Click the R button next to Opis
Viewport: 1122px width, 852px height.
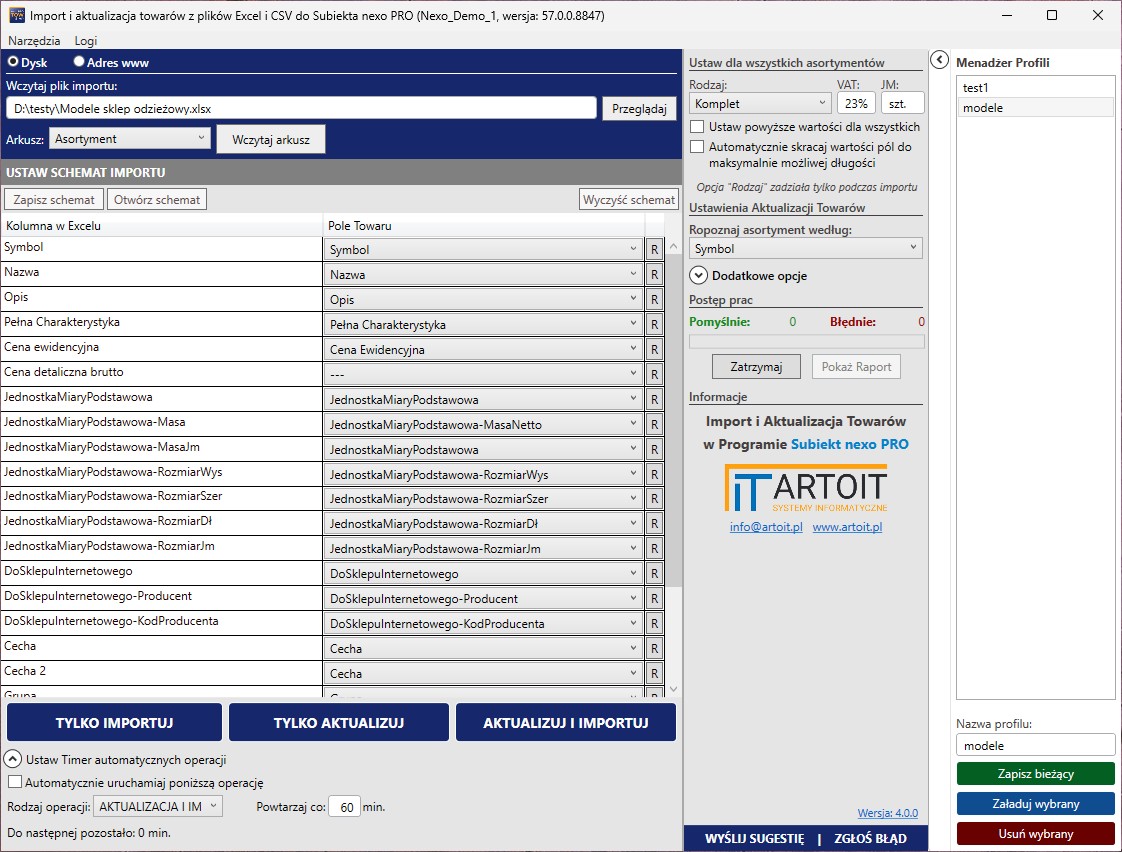(655, 299)
